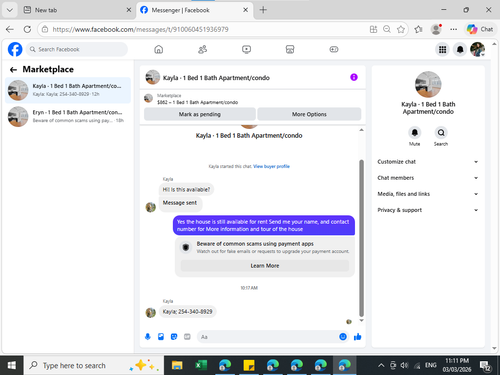
Task: Open browser zoom magnifier icon
Action: [x=387, y=29]
